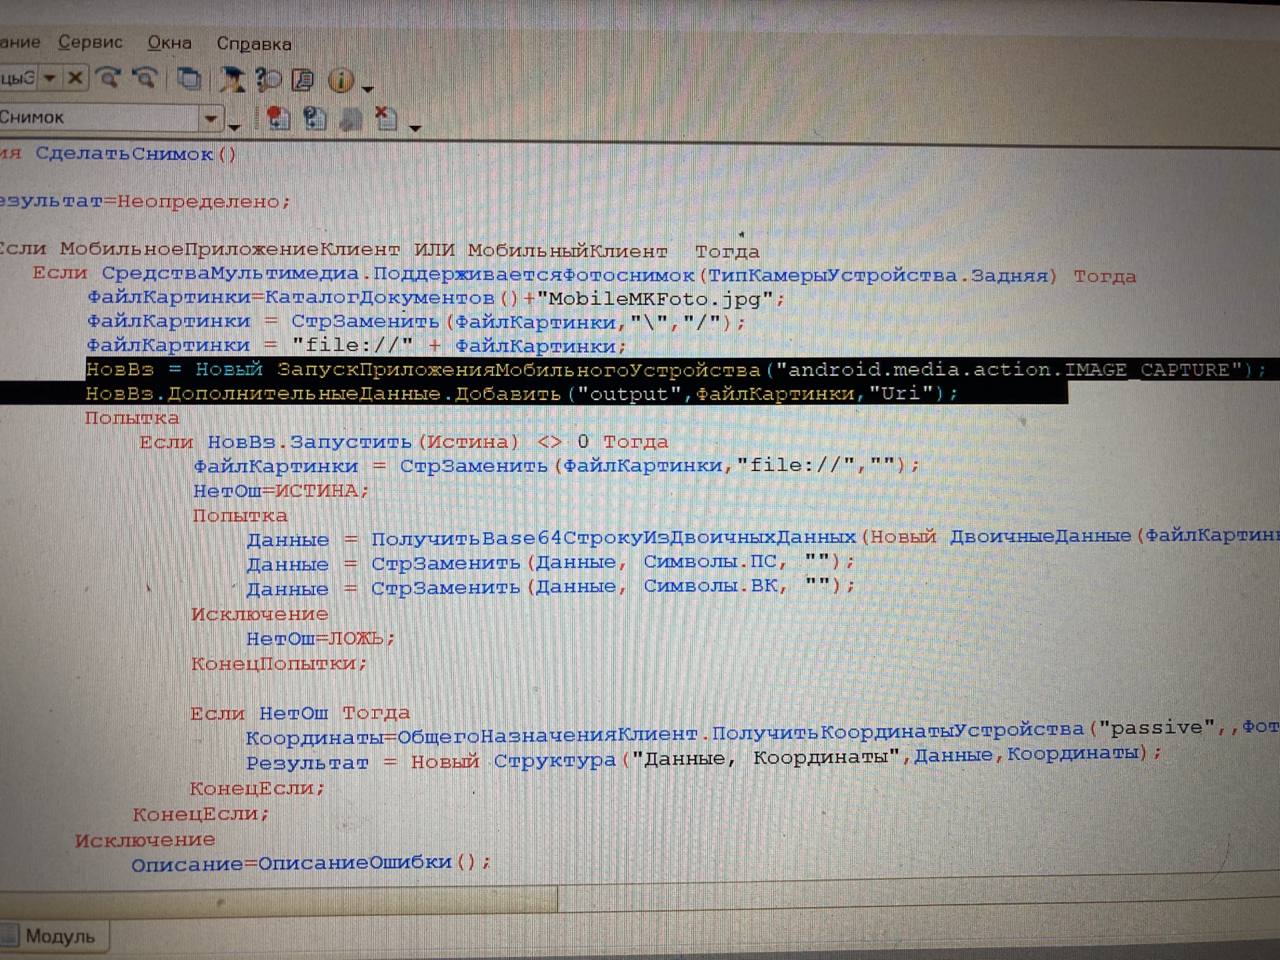Click the disabled breakpoint icon
This screenshot has height=960, width=1280.
click(x=350, y=120)
